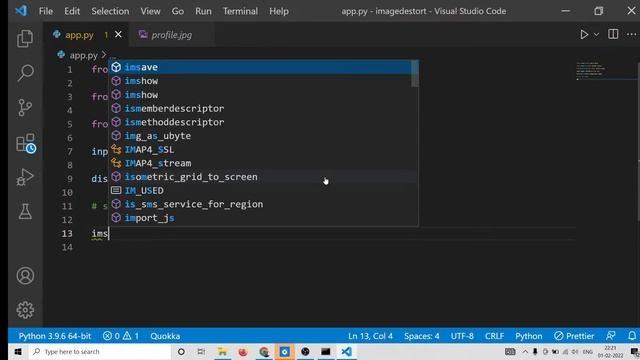The height and width of the screenshot is (360, 640).
Task: Open the View menu
Action: coord(151,11)
